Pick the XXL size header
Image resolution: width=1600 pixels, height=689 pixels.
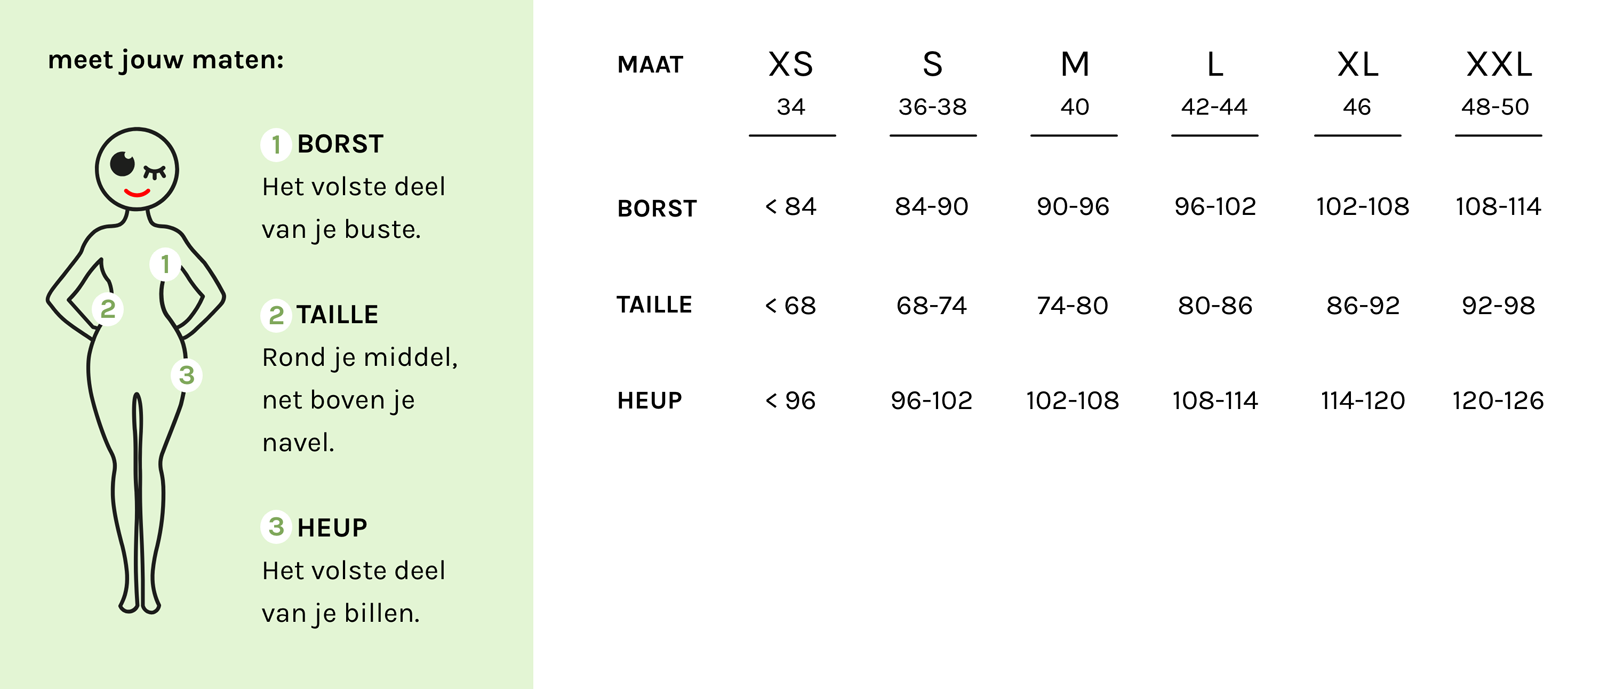pyautogui.click(x=1498, y=65)
